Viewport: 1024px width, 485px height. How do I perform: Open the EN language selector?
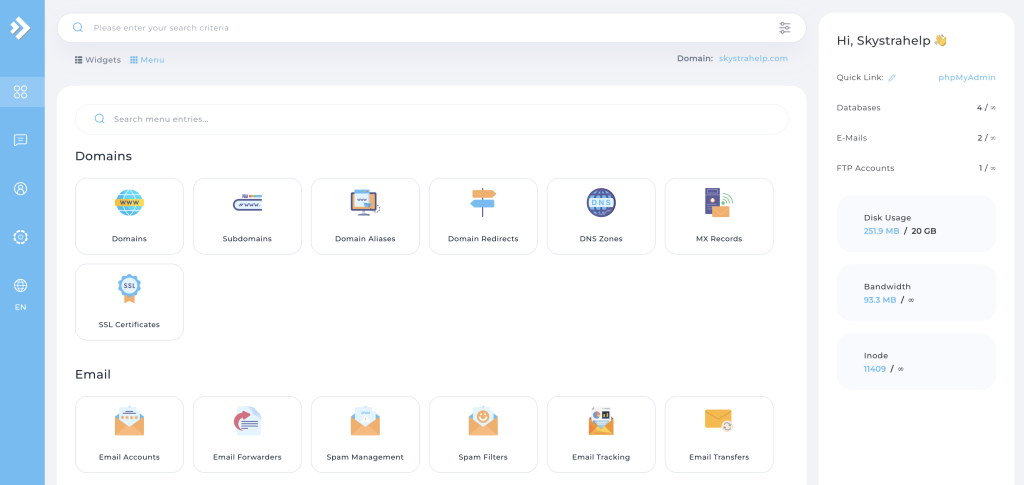pyautogui.click(x=20, y=294)
